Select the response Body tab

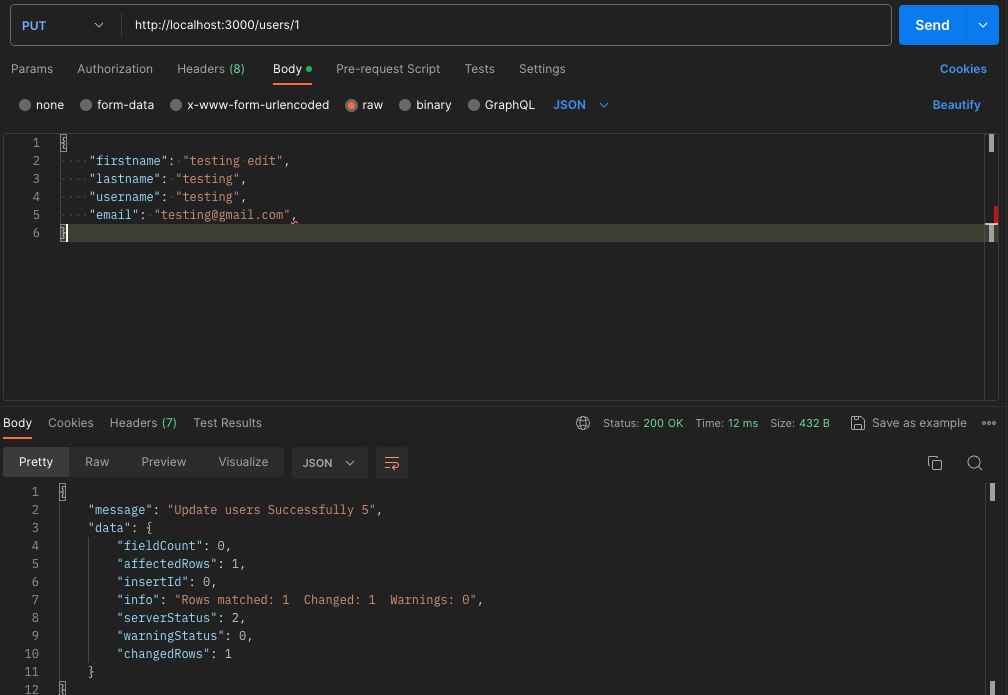click(17, 423)
